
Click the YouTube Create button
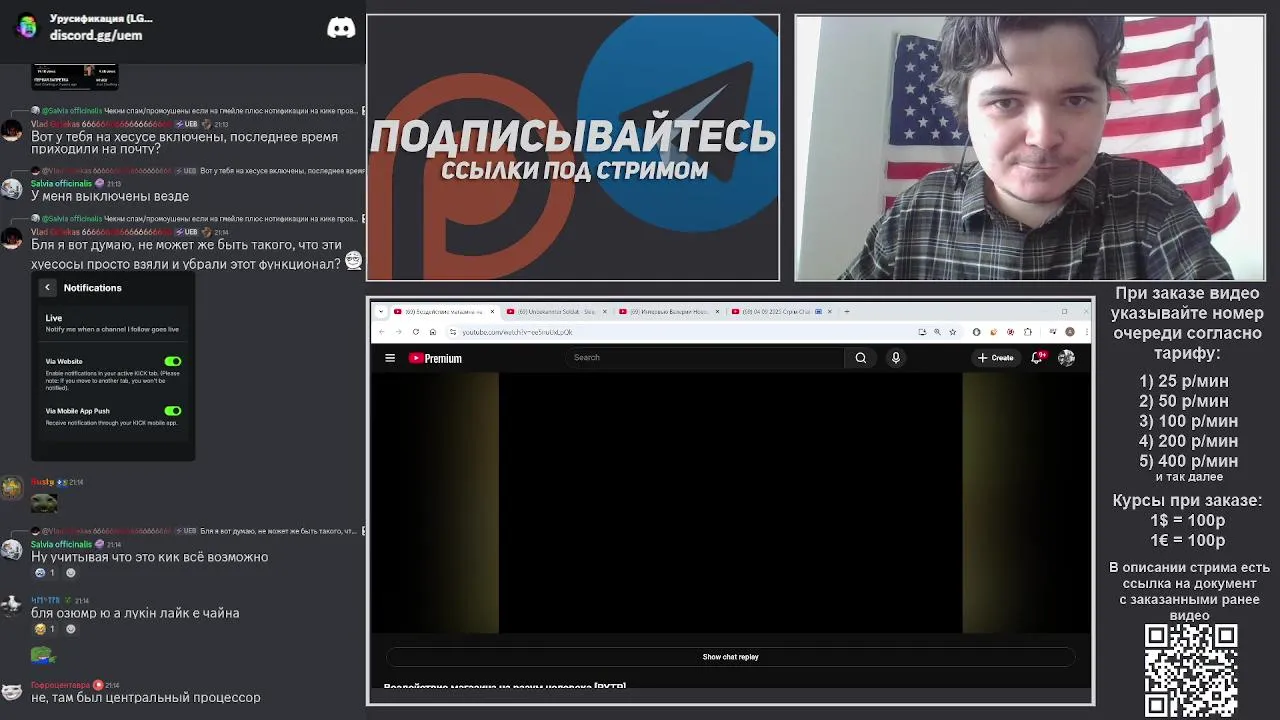[996, 358]
